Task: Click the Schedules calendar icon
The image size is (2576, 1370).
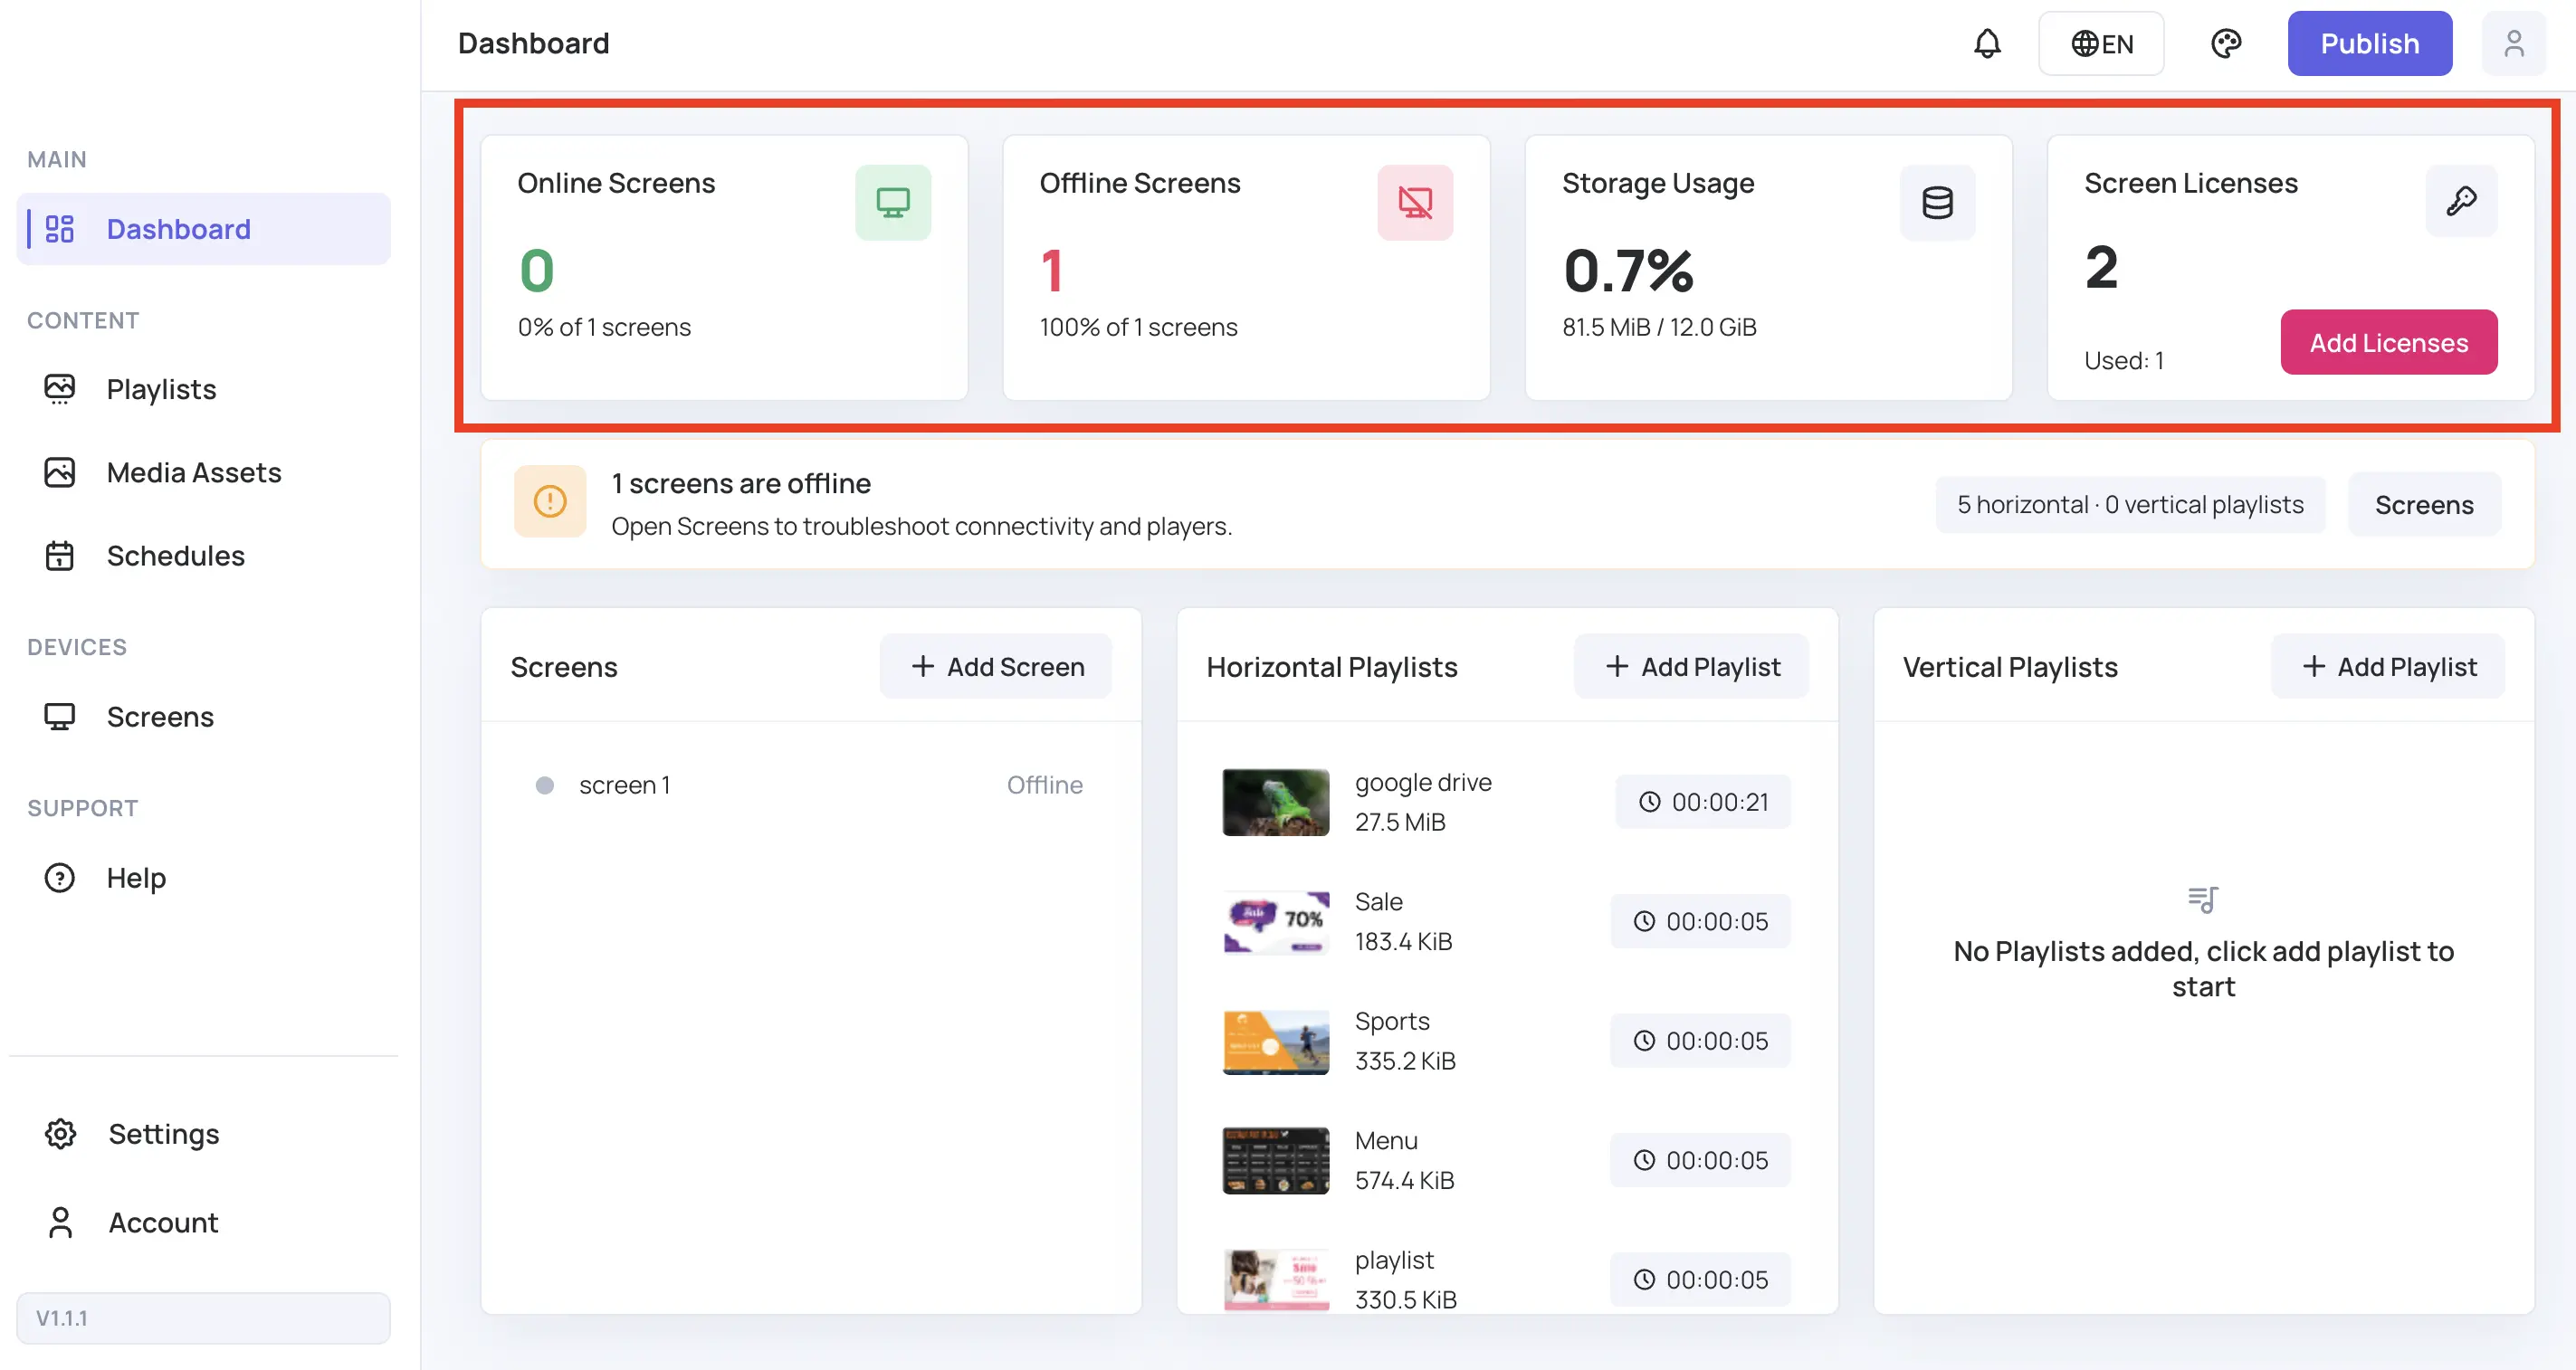Action: (60, 556)
